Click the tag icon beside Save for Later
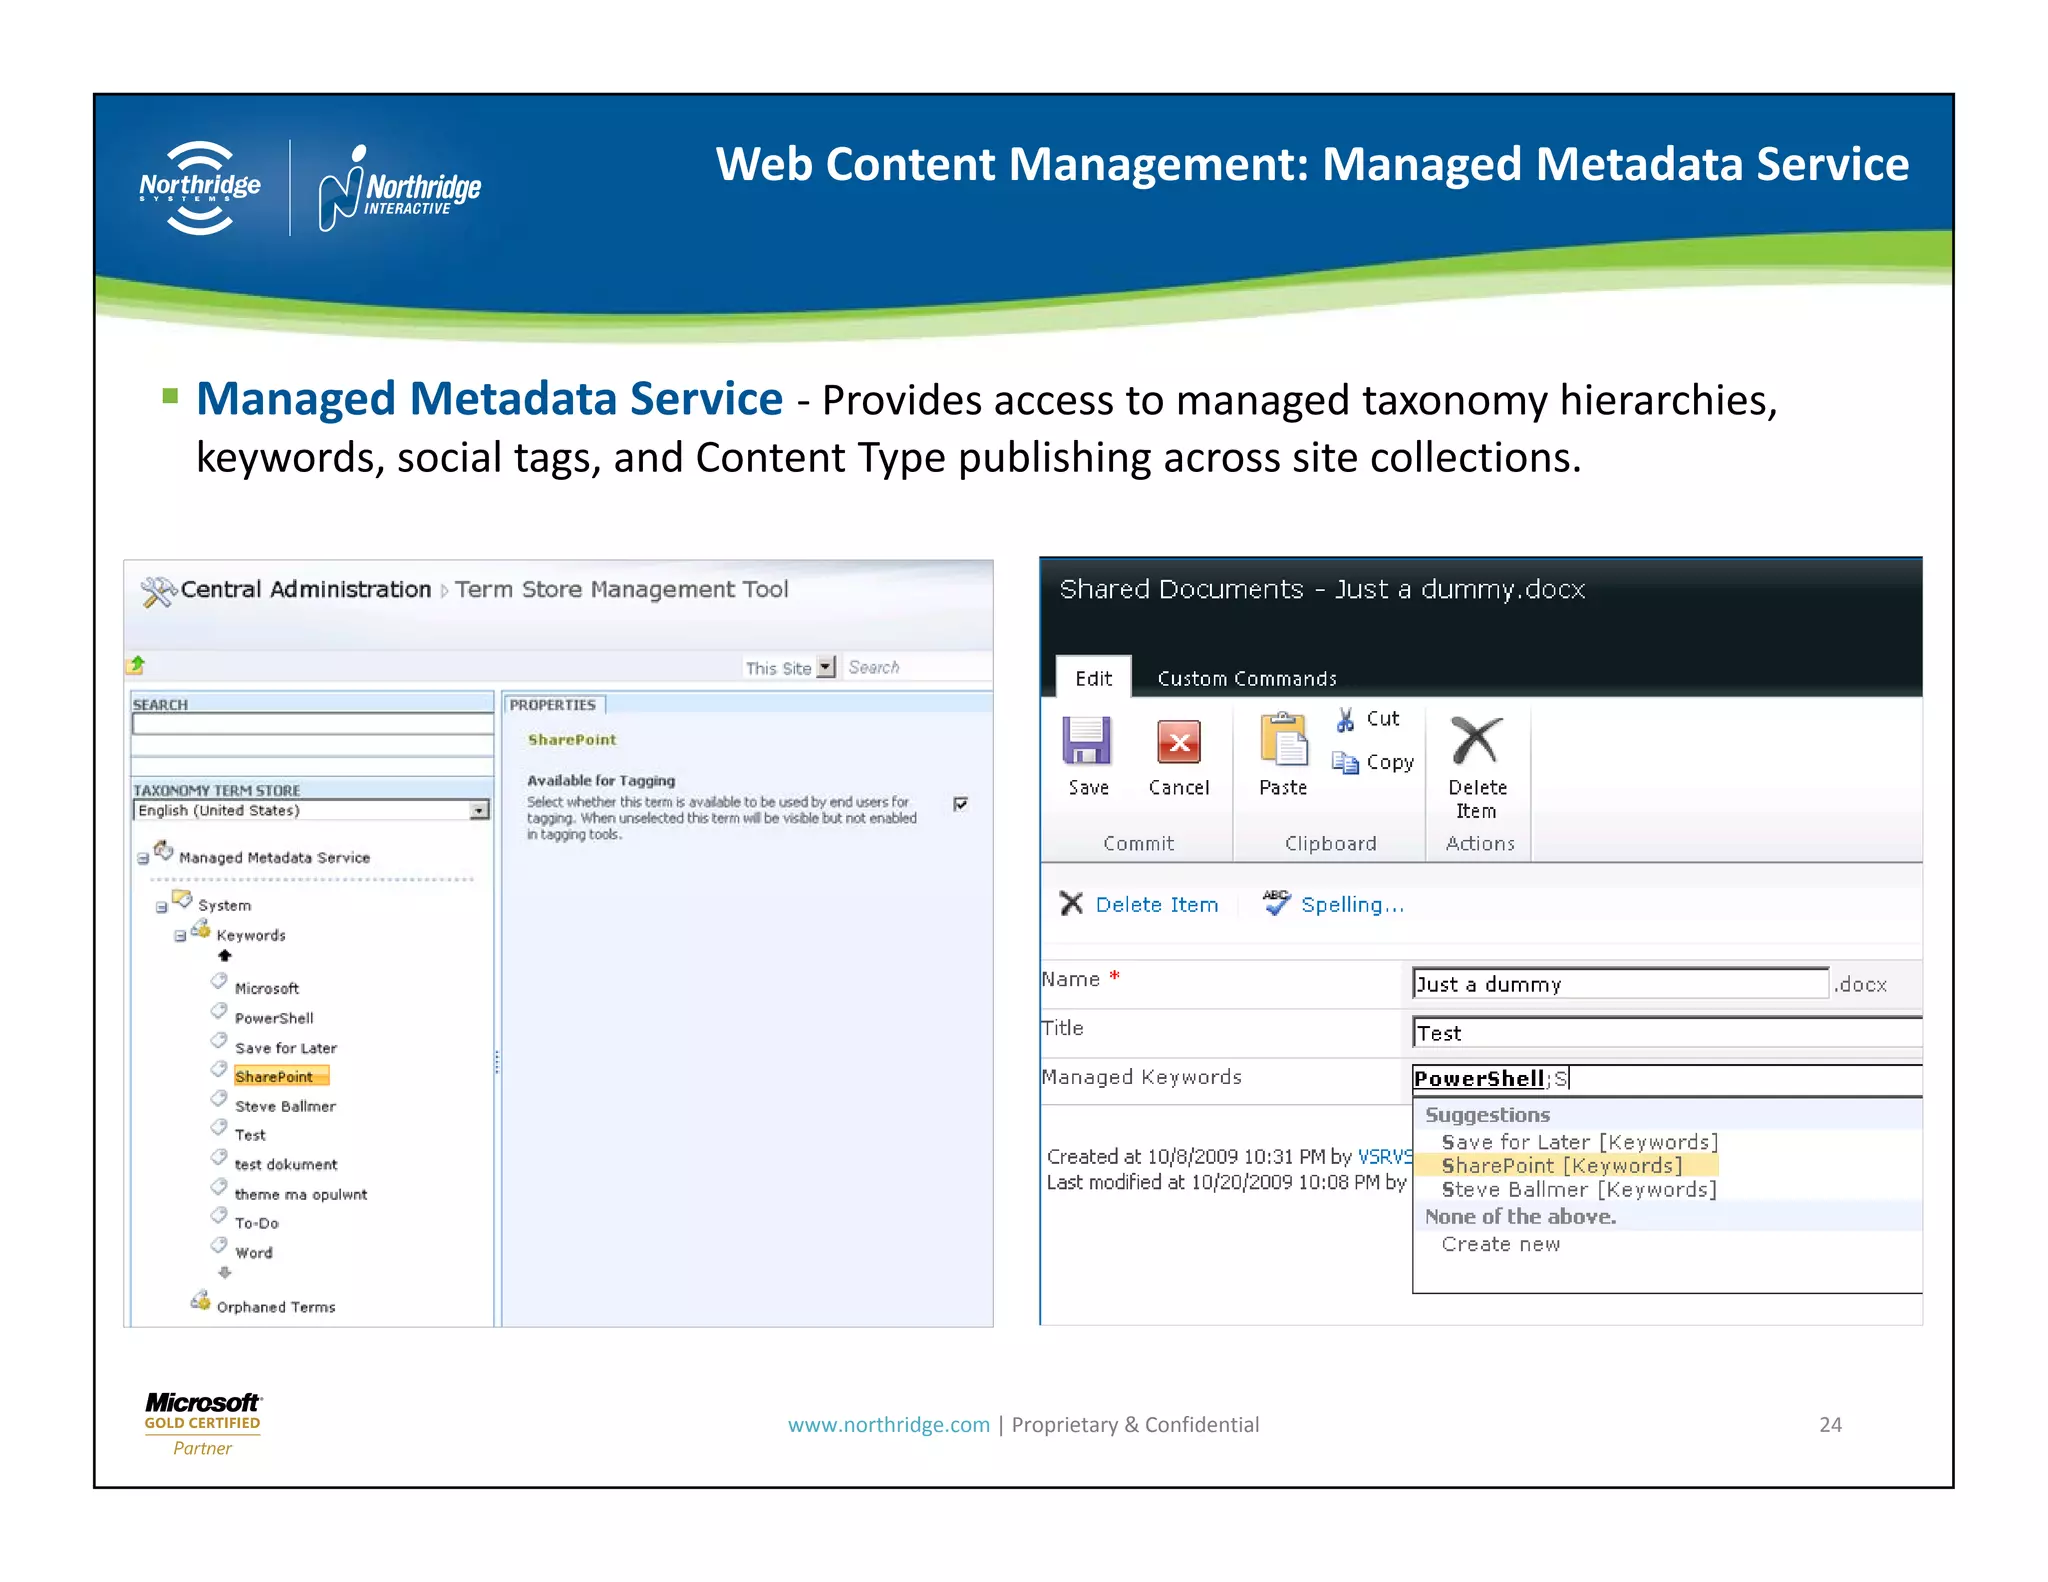The image size is (2048, 1582). point(219,1041)
